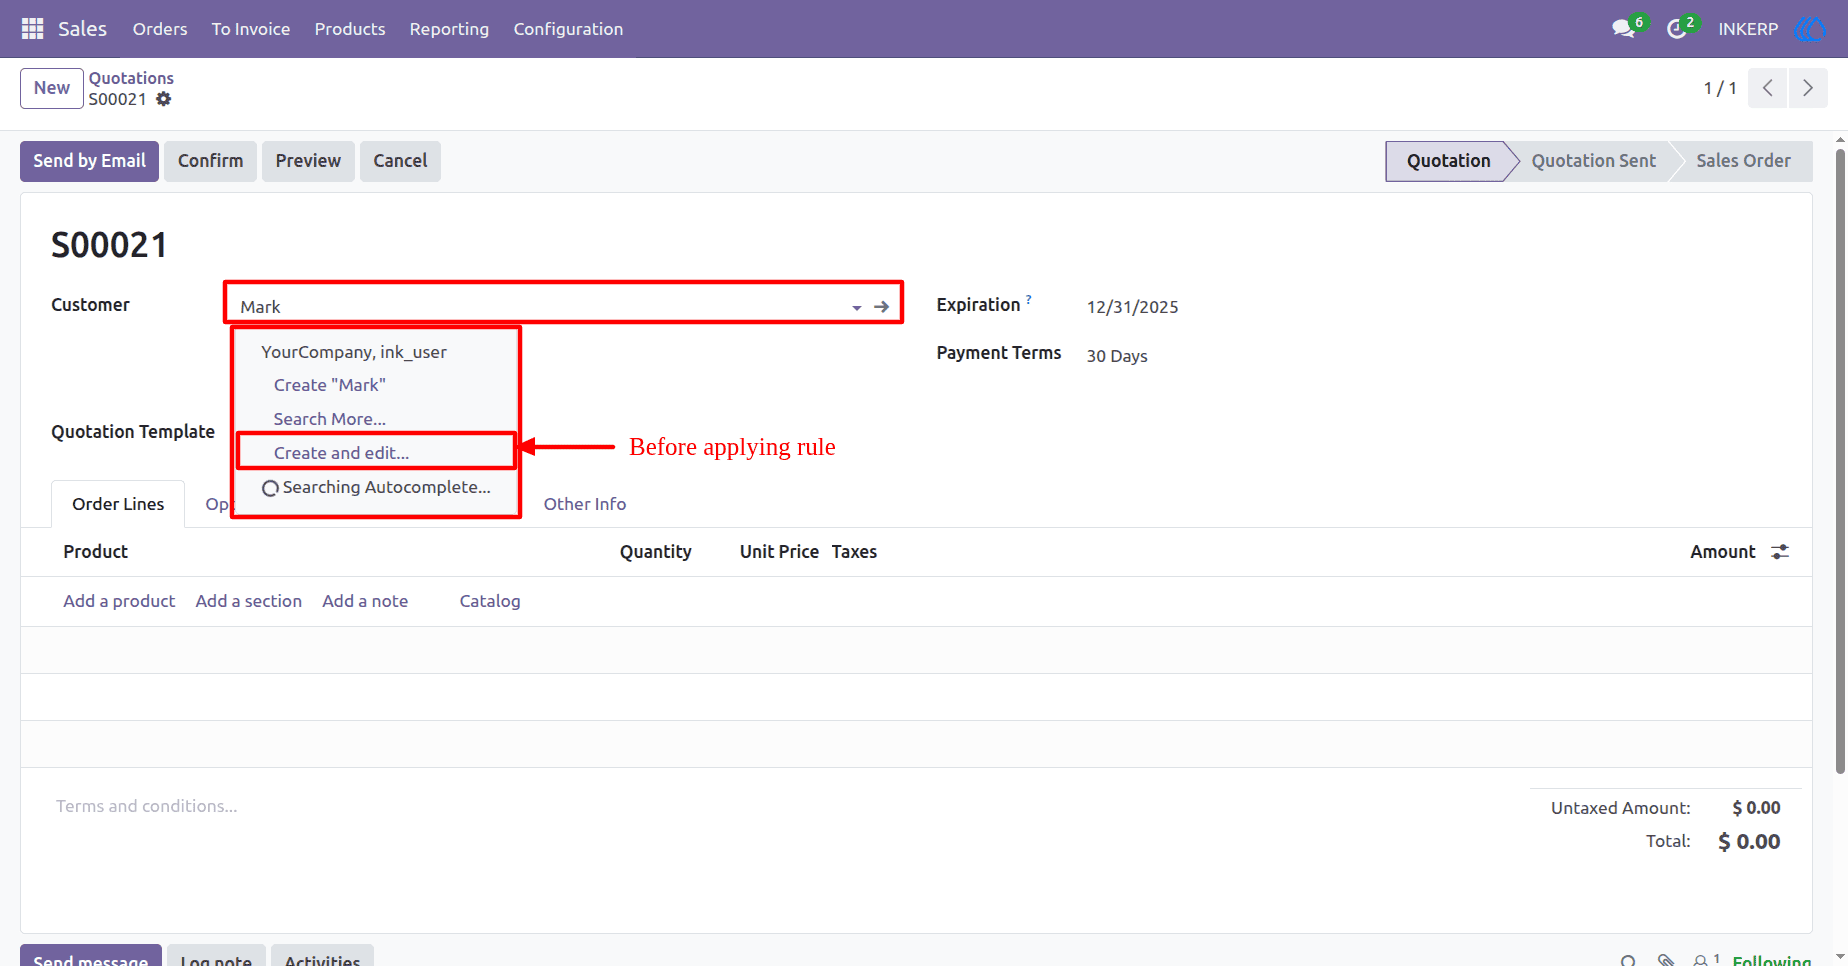Screen dimensions: 1848x966
Task: Select the Quotation Sent status stage
Action: tap(1593, 161)
